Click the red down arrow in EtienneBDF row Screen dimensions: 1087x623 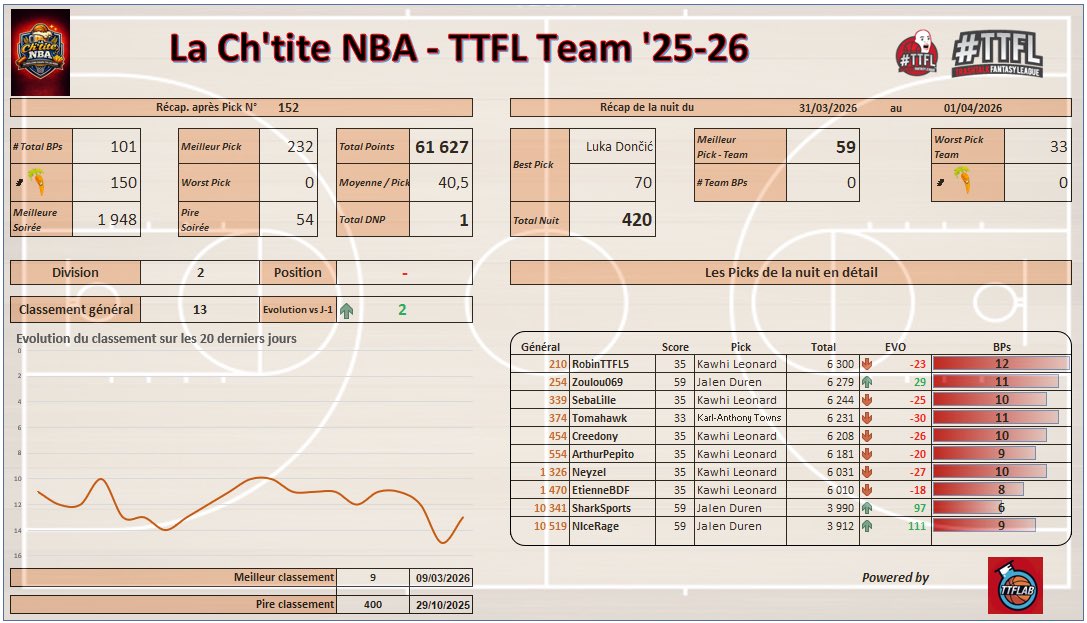coord(867,490)
